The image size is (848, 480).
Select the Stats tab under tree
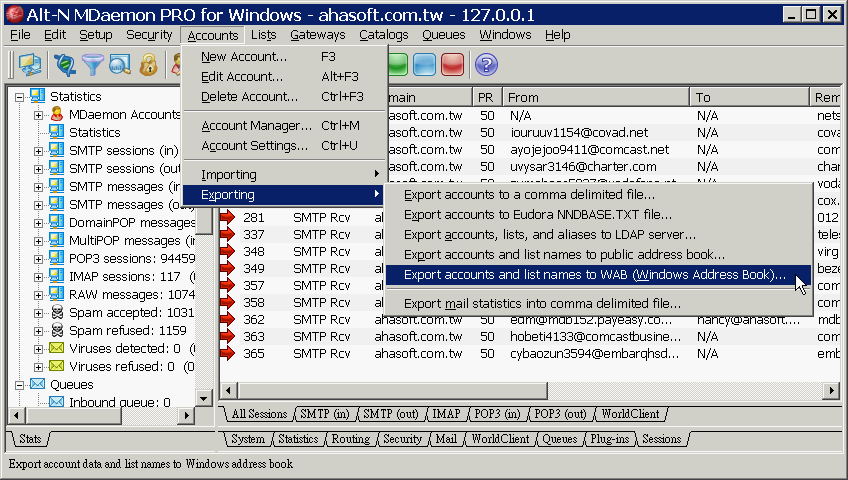click(x=30, y=439)
